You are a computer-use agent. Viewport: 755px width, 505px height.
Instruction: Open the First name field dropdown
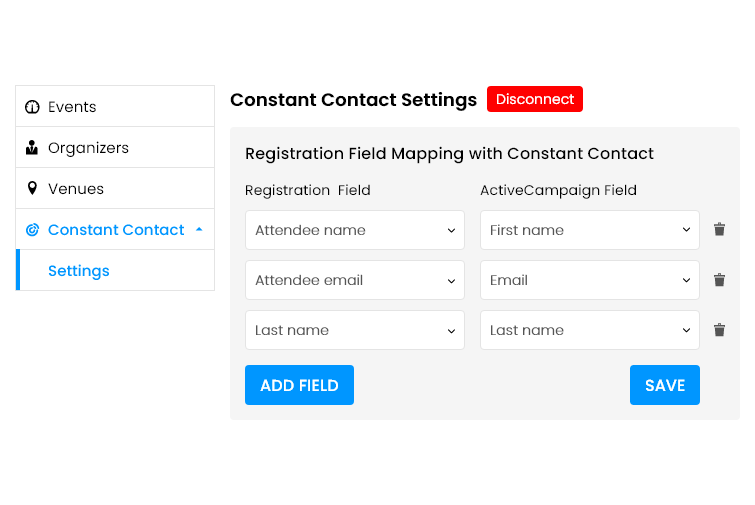click(x=590, y=230)
